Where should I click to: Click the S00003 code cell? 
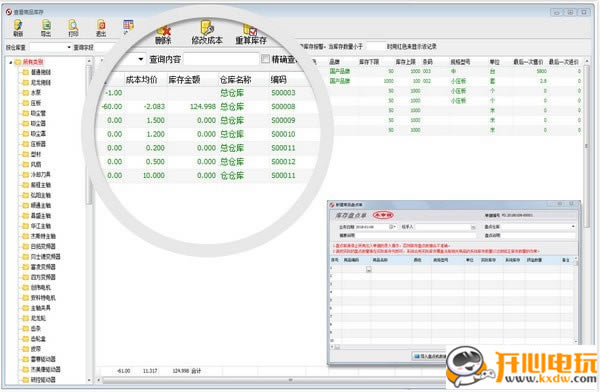[x=283, y=93]
